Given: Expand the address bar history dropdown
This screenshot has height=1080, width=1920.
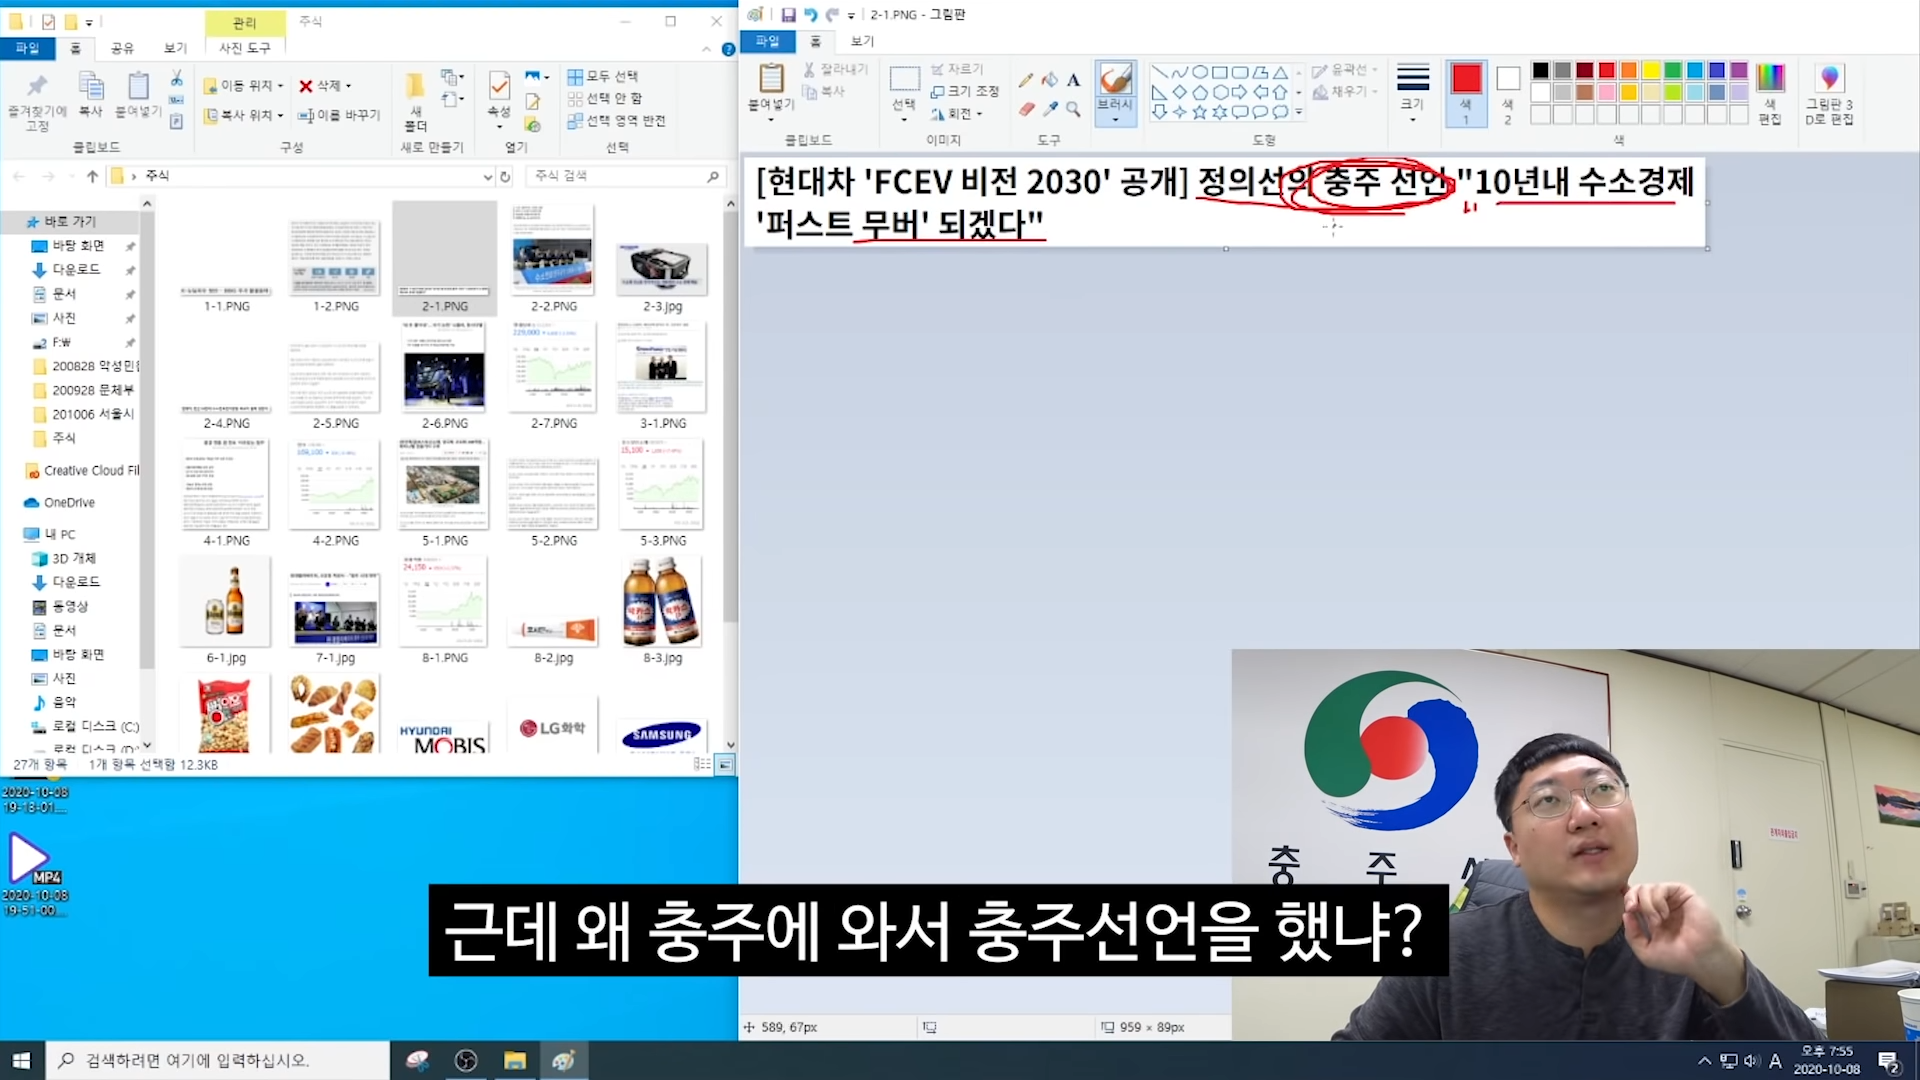Looking at the screenshot, I should click(487, 176).
